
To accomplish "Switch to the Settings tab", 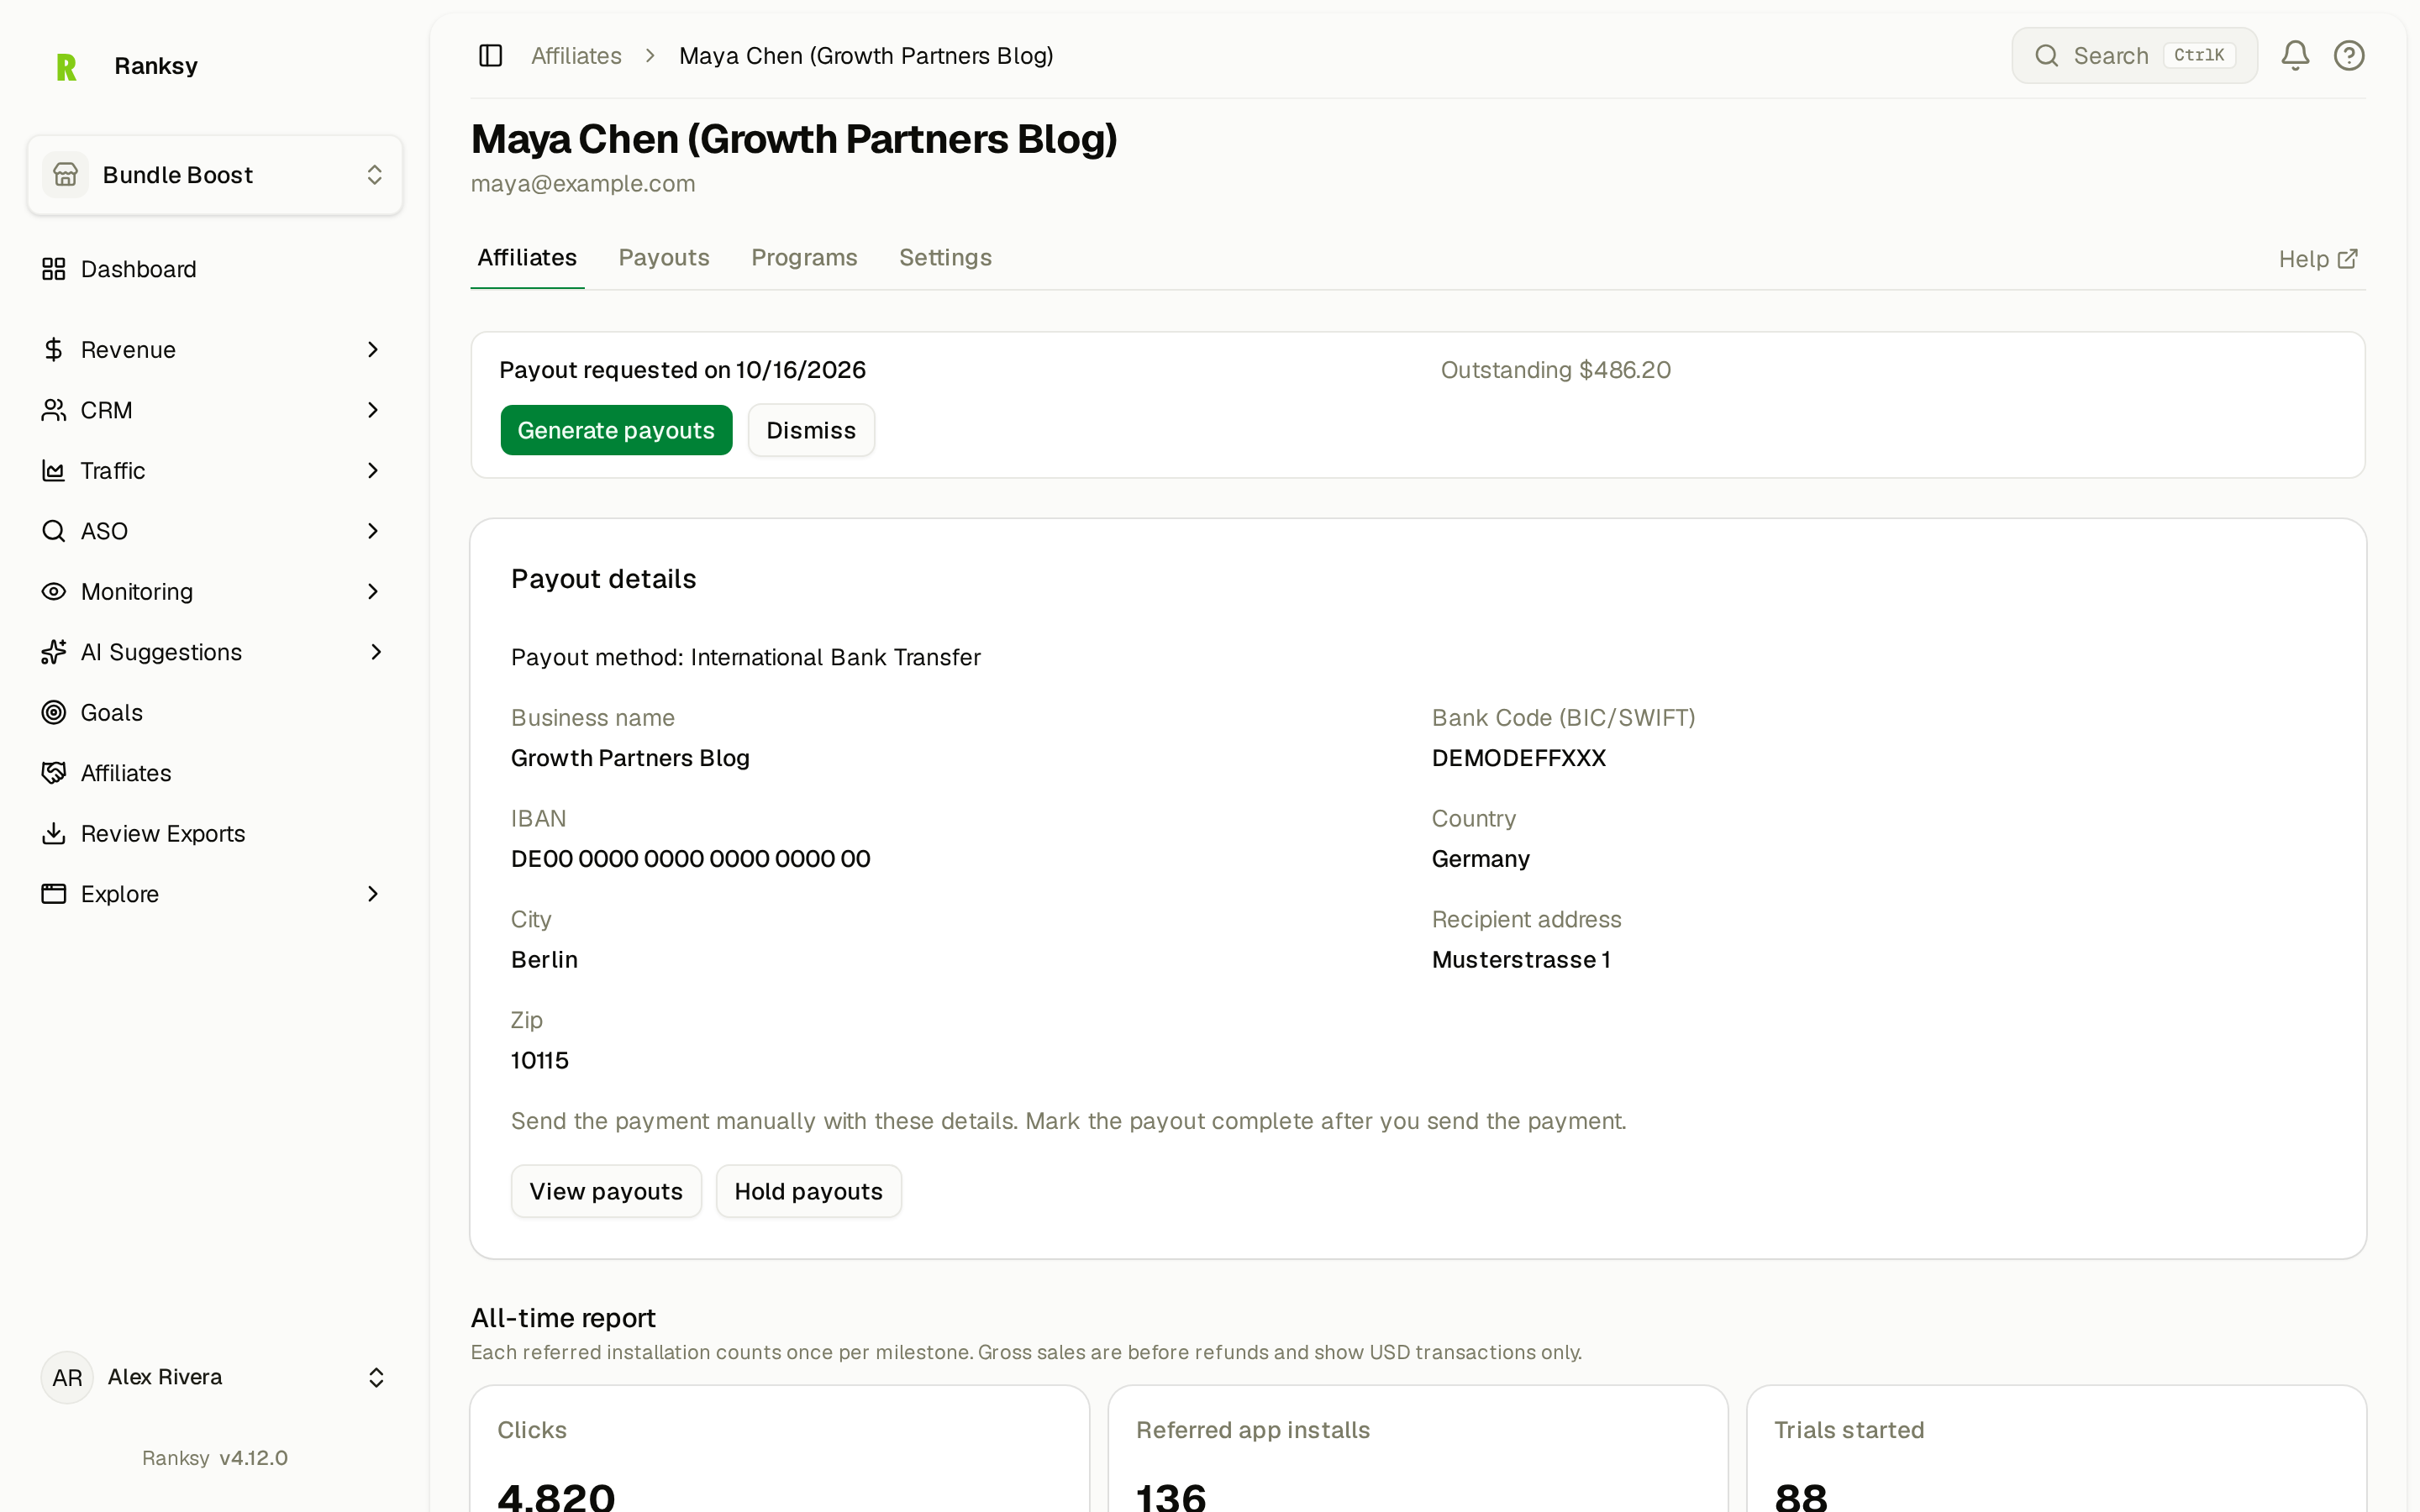I will (x=945, y=258).
